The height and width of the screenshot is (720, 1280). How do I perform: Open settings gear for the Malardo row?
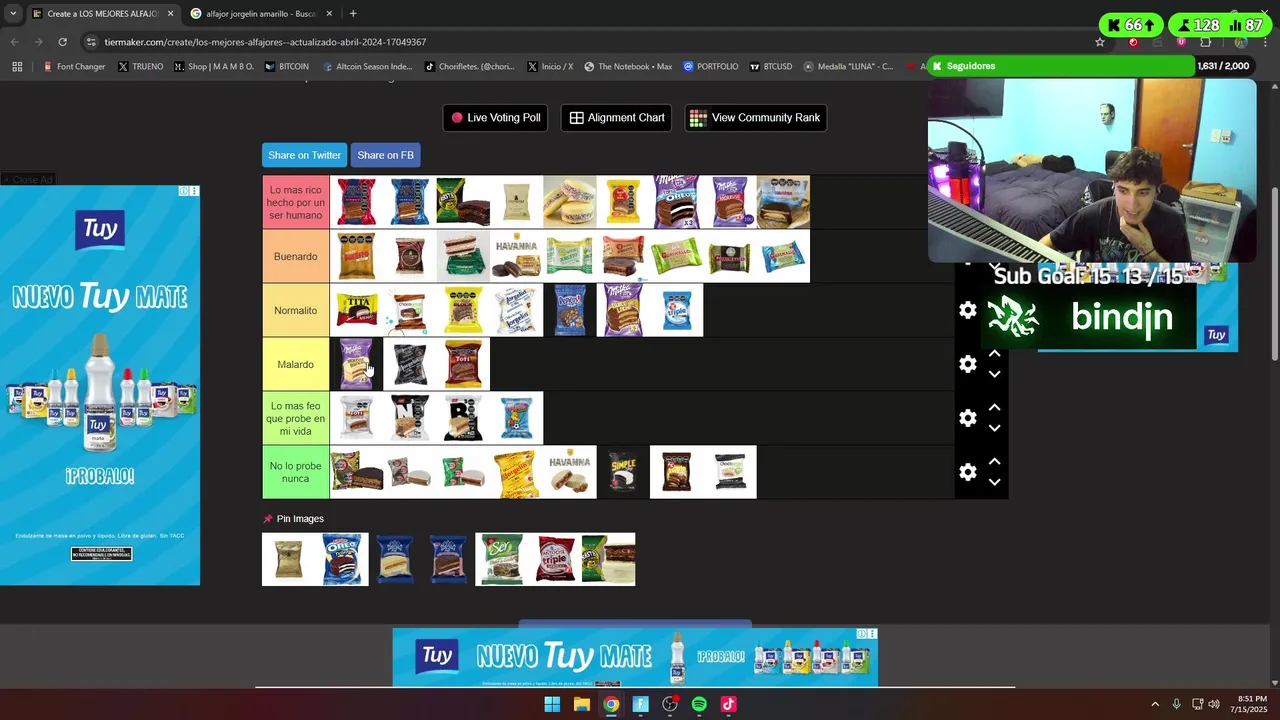(967, 364)
